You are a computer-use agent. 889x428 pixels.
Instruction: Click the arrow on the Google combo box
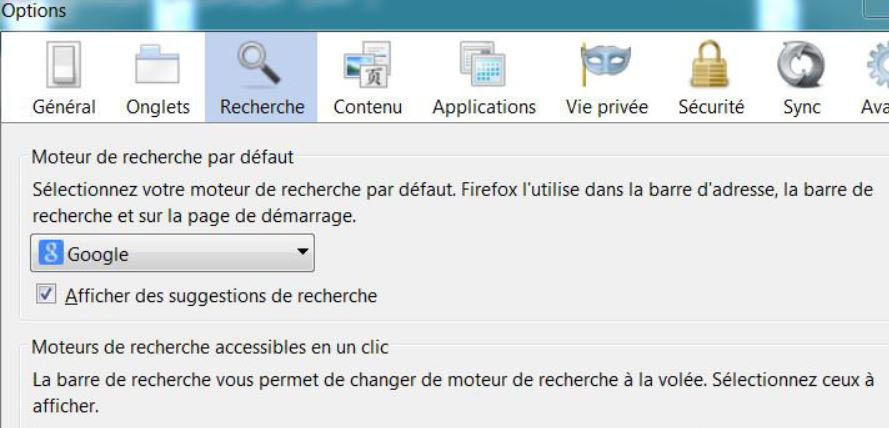point(303,253)
